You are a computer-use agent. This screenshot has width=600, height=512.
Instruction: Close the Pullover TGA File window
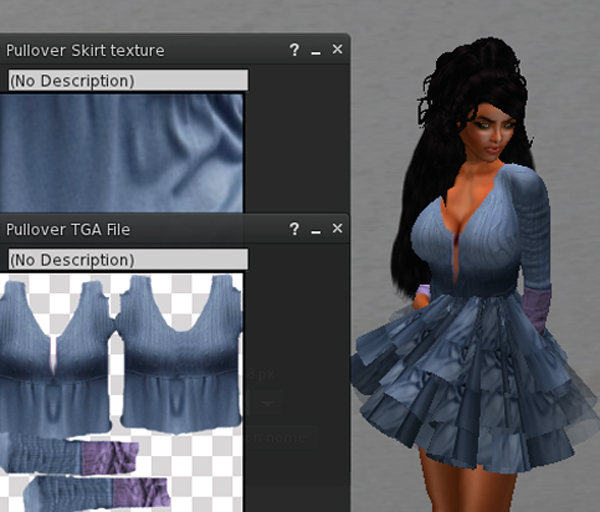coord(337,228)
